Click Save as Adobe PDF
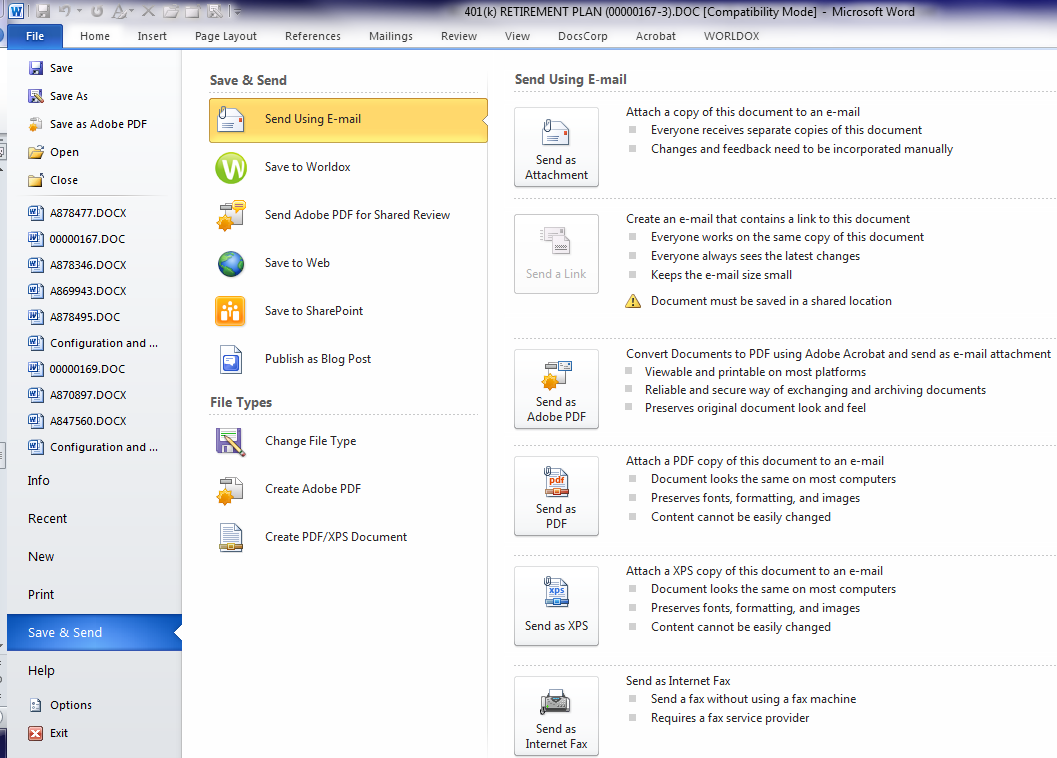 (88, 124)
